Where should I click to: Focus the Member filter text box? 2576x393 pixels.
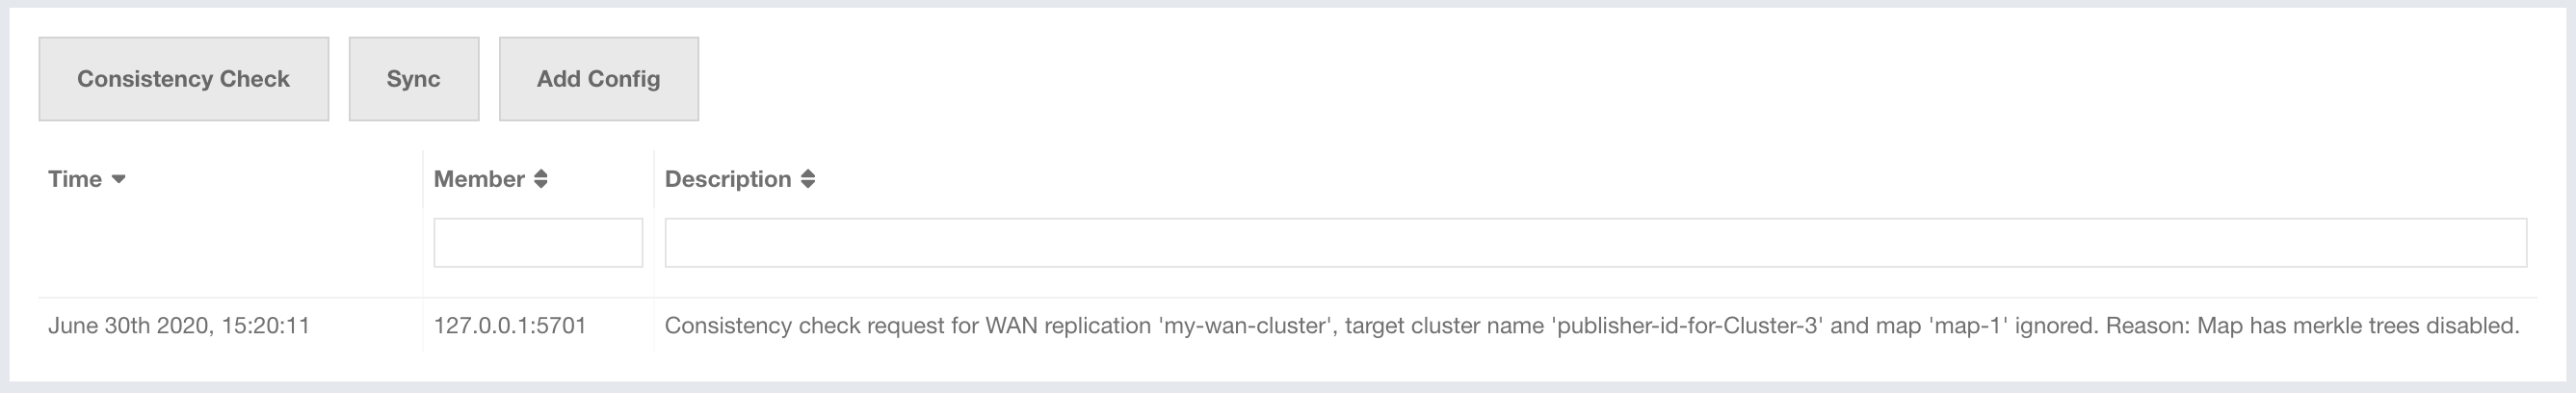[x=538, y=243]
